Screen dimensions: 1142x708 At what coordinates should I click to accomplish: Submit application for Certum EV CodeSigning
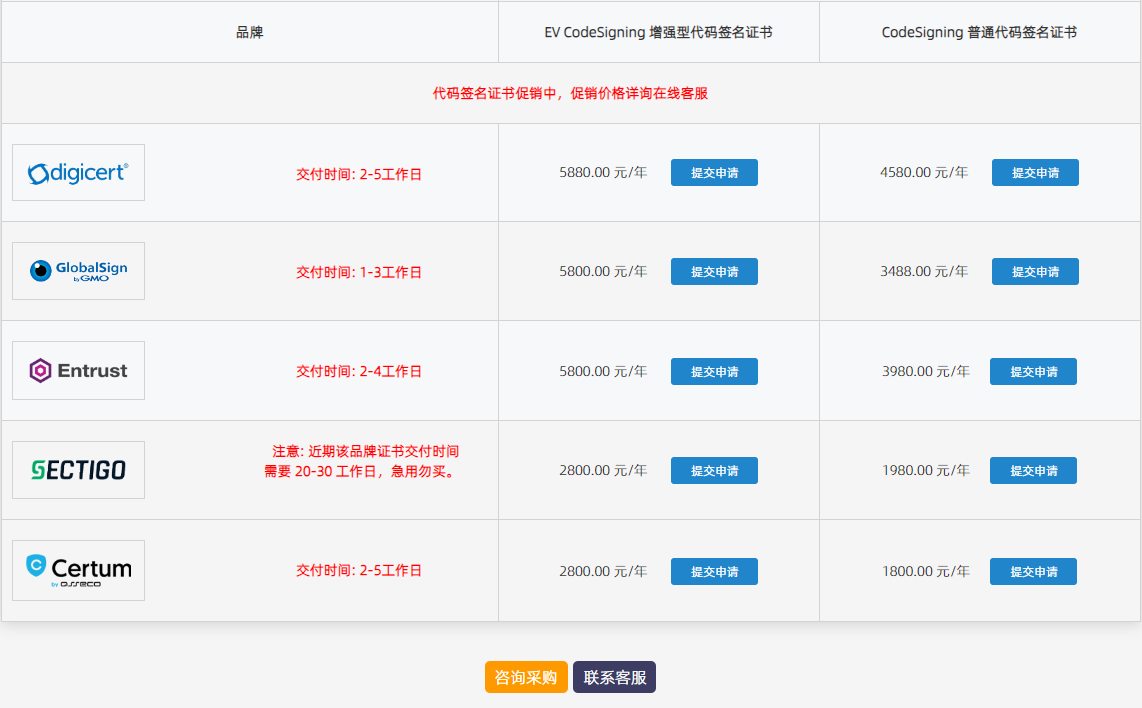[714, 572]
